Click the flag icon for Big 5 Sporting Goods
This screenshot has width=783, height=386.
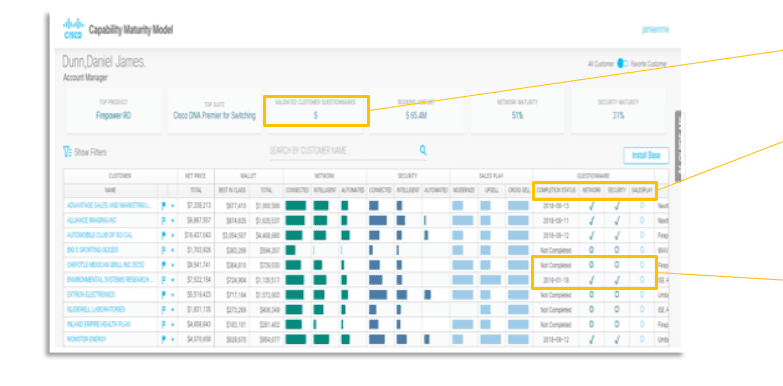point(163,250)
